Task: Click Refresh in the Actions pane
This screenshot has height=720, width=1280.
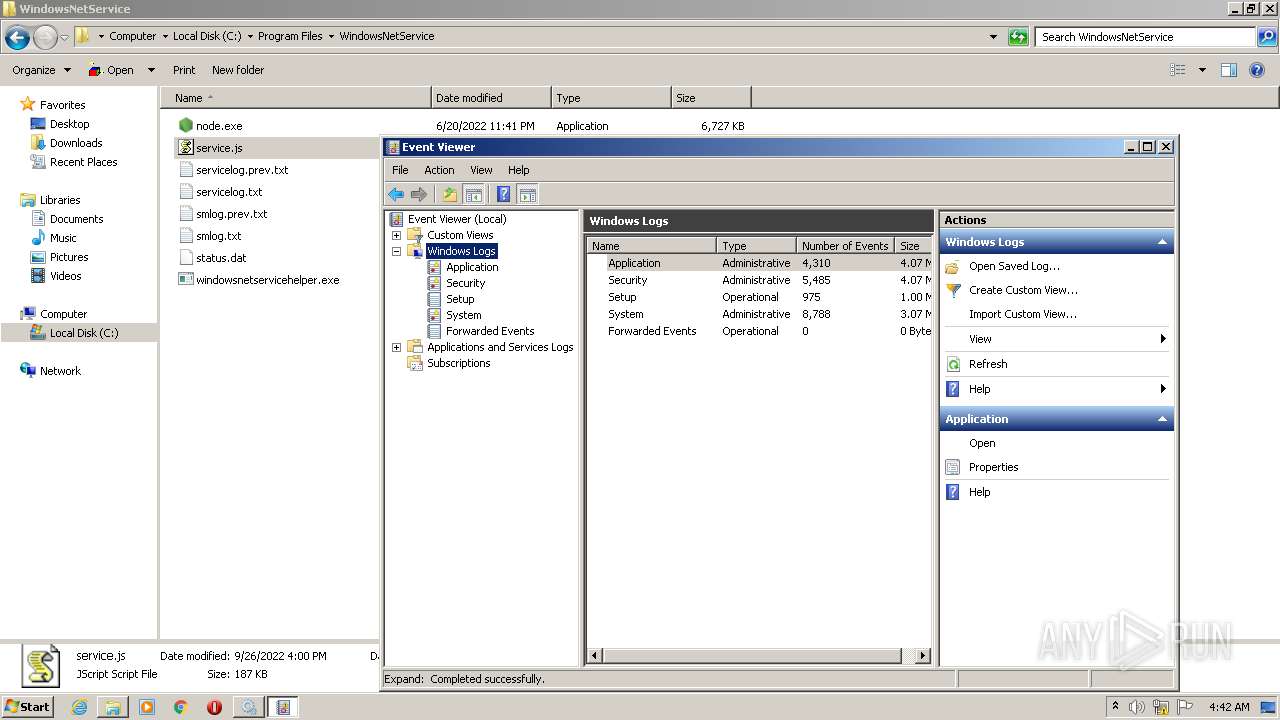Action: click(x=987, y=364)
